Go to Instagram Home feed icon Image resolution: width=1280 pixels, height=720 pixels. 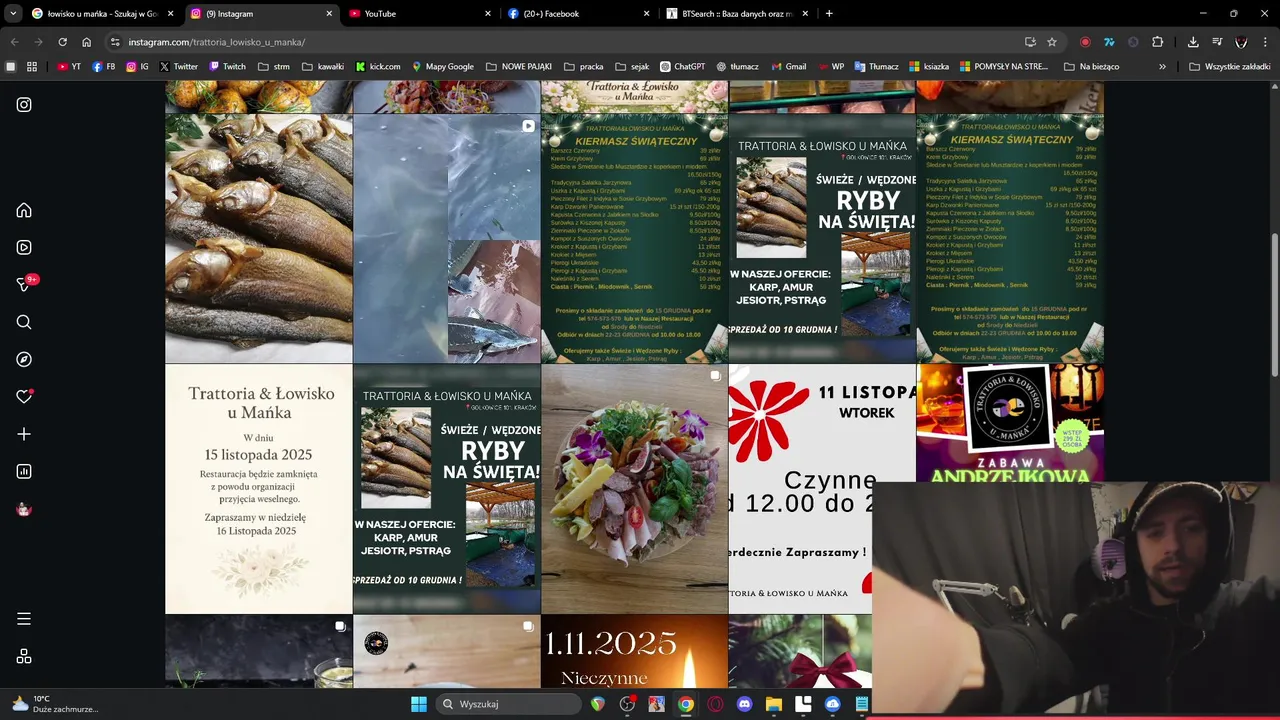(24, 210)
